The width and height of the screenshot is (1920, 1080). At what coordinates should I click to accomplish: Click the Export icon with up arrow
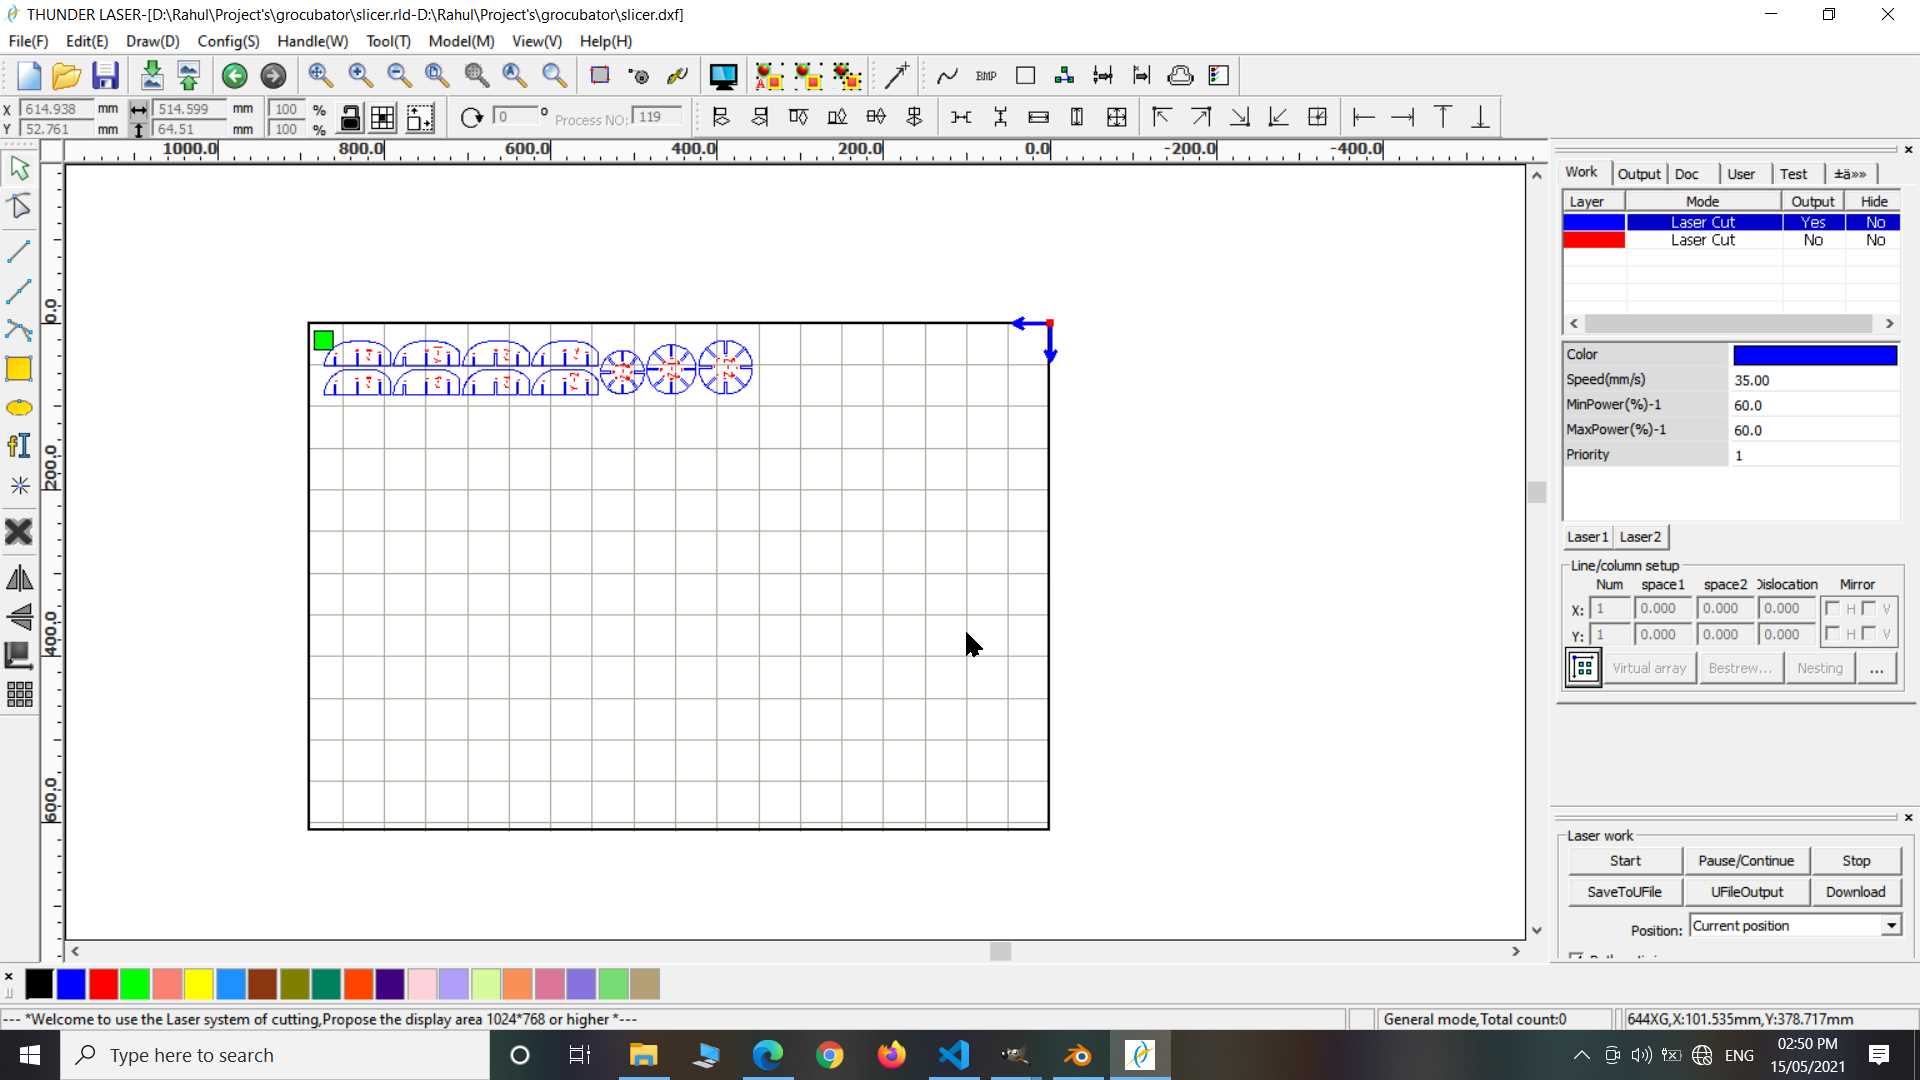pos(188,76)
